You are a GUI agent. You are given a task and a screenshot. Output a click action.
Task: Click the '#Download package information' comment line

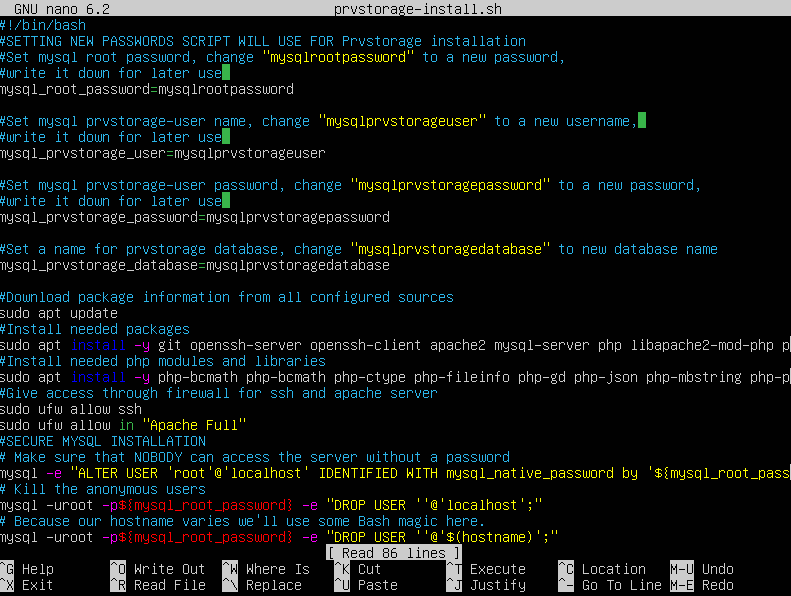tap(227, 297)
